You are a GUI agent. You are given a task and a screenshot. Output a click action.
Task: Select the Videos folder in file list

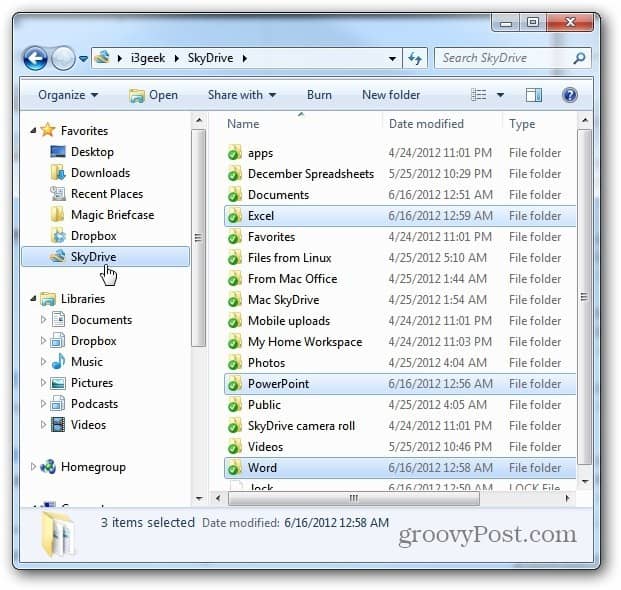265,447
